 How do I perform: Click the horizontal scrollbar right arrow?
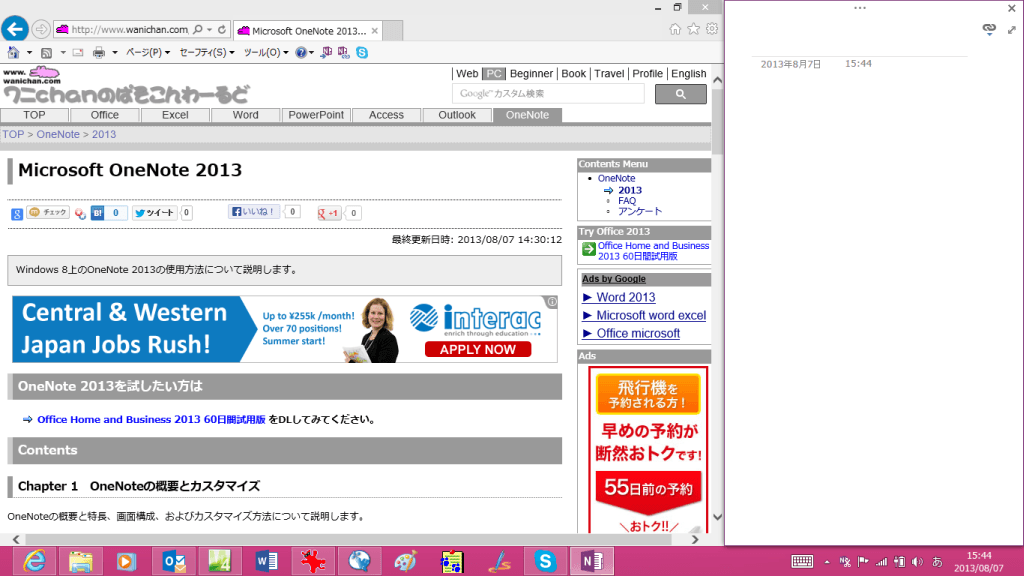[695, 539]
